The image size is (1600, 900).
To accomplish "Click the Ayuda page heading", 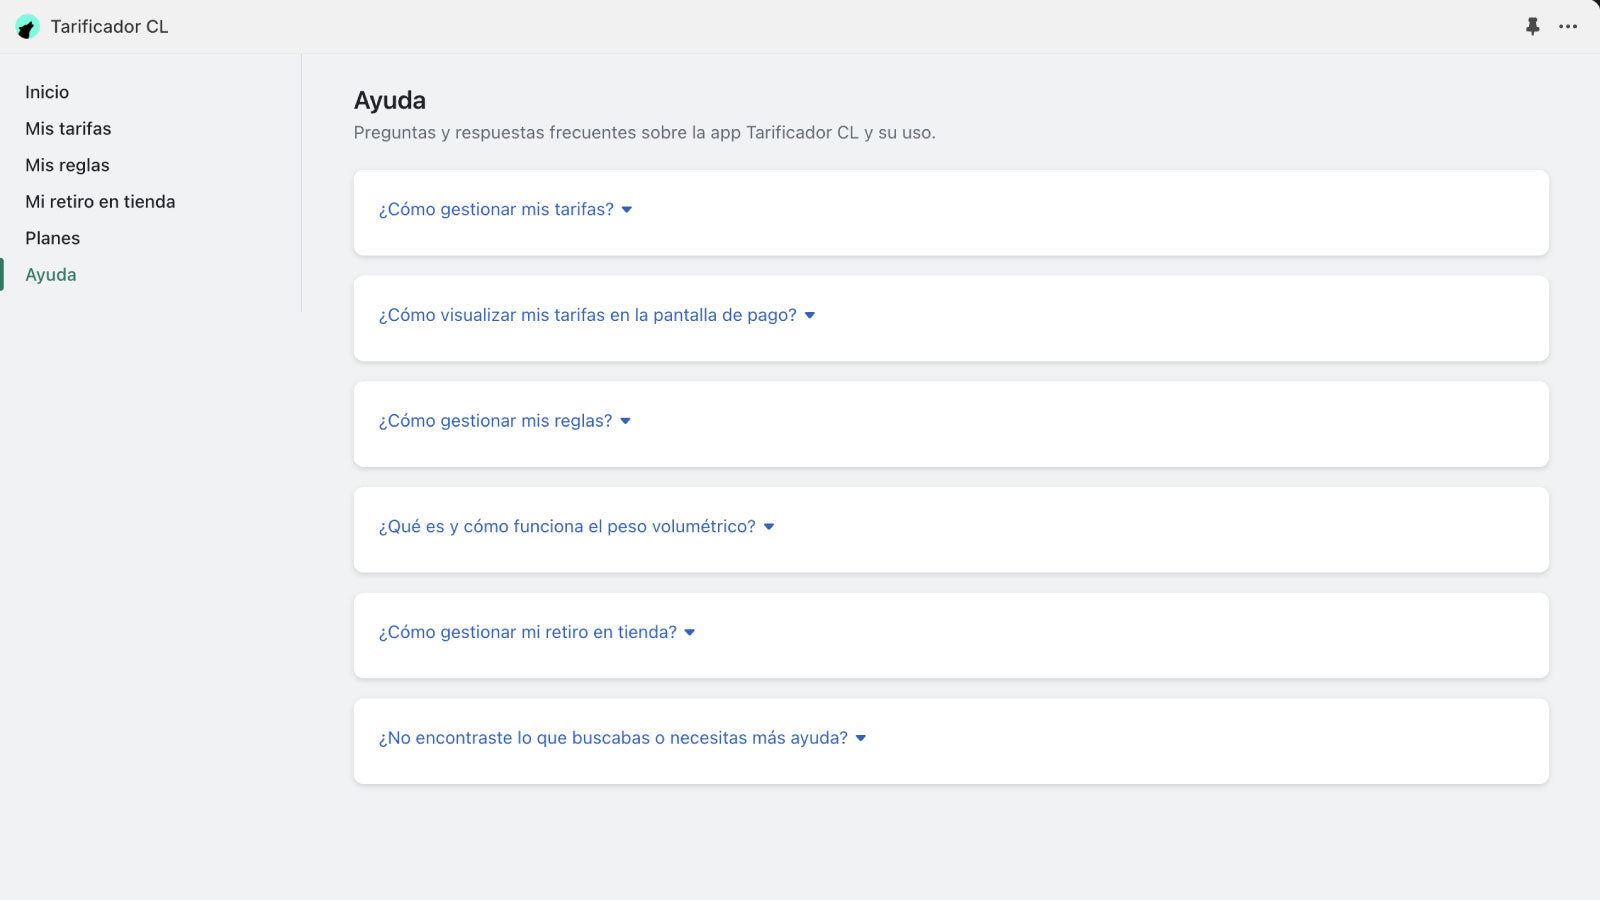I will point(390,100).
